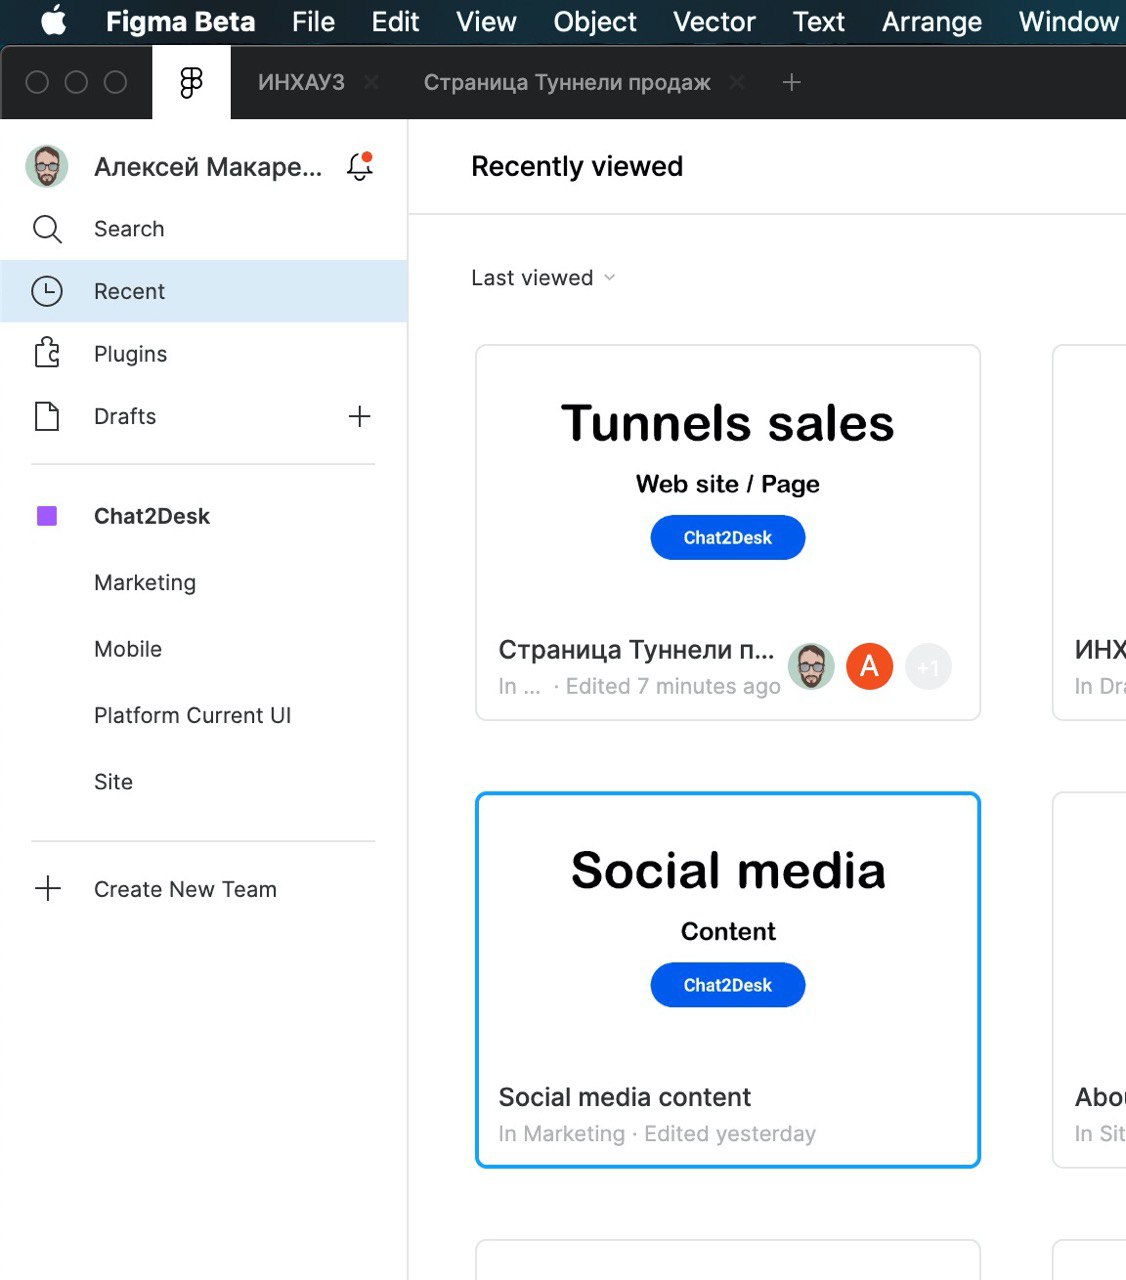Click Chat2Desk badge in Social media thumbnail

728,985
